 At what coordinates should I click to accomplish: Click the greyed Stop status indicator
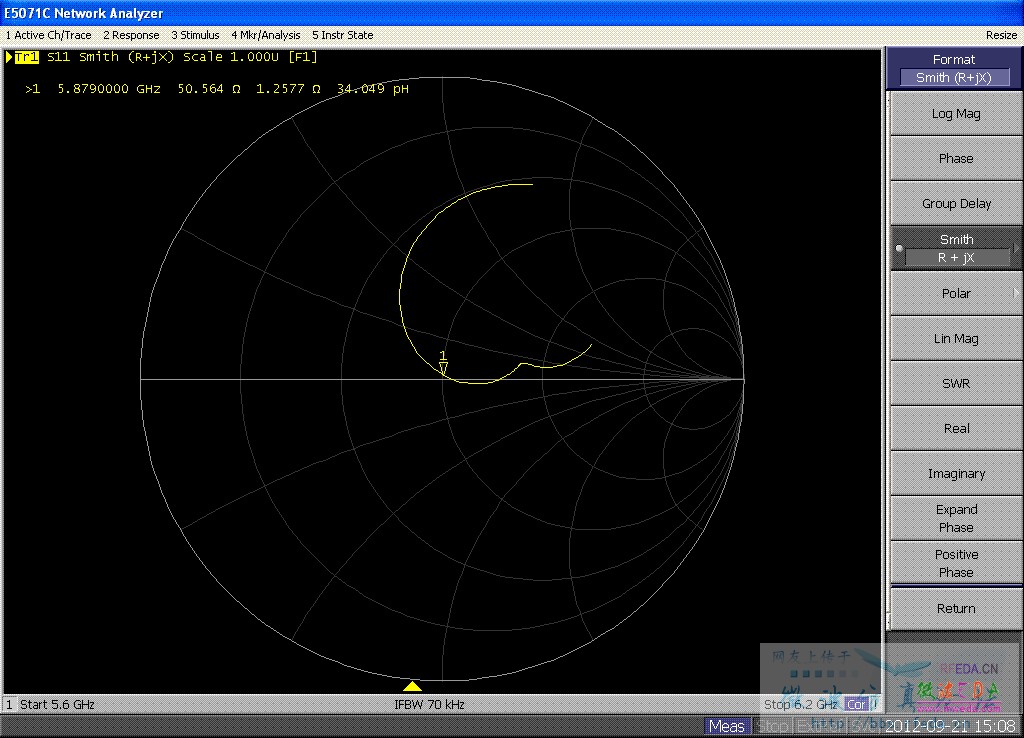(773, 726)
